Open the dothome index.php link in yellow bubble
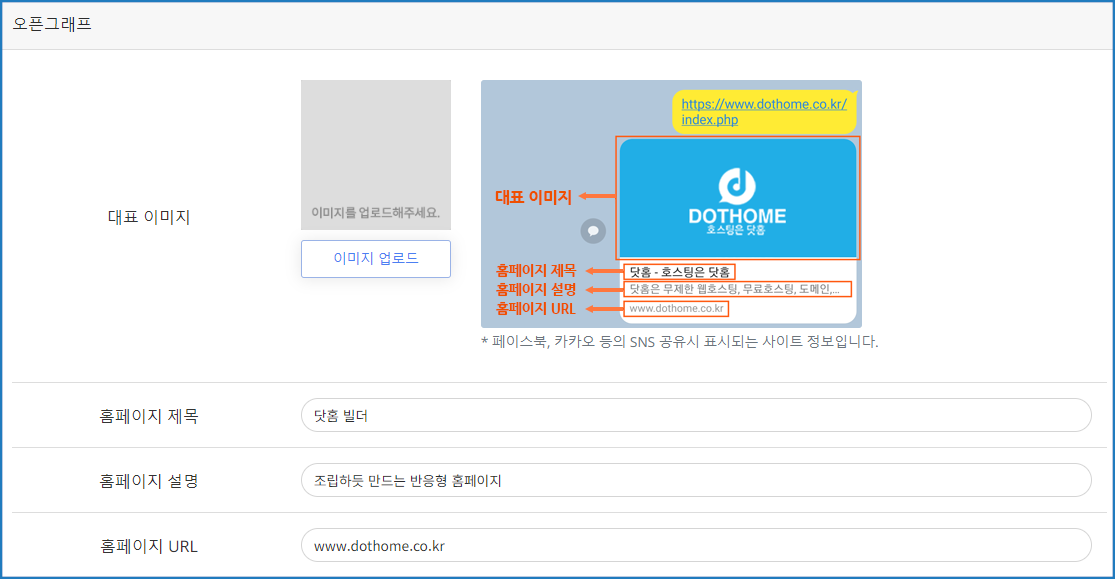 coord(764,111)
